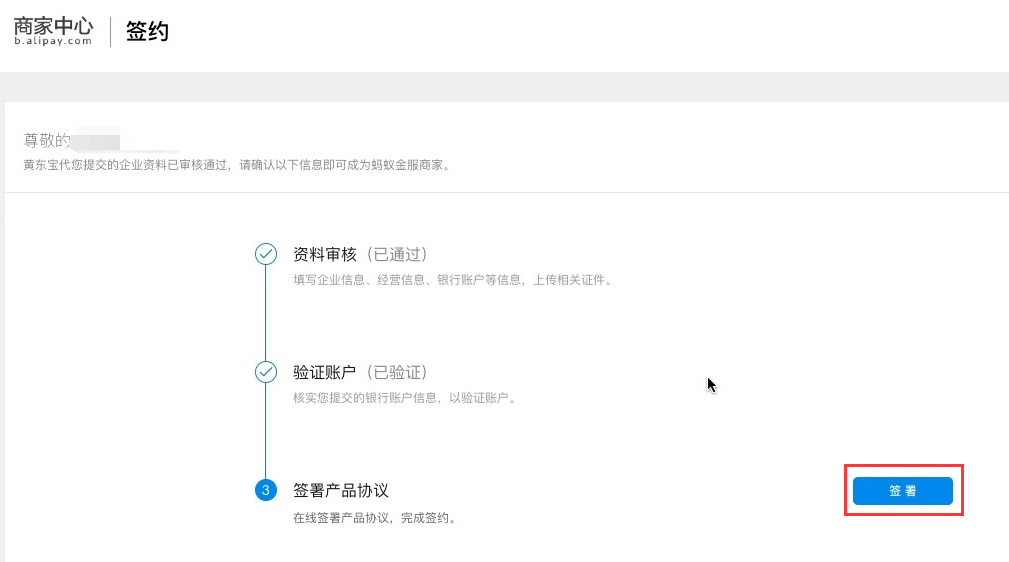
Task: Click the 核实您提交的银行账户信息 description
Action: [x=404, y=398]
